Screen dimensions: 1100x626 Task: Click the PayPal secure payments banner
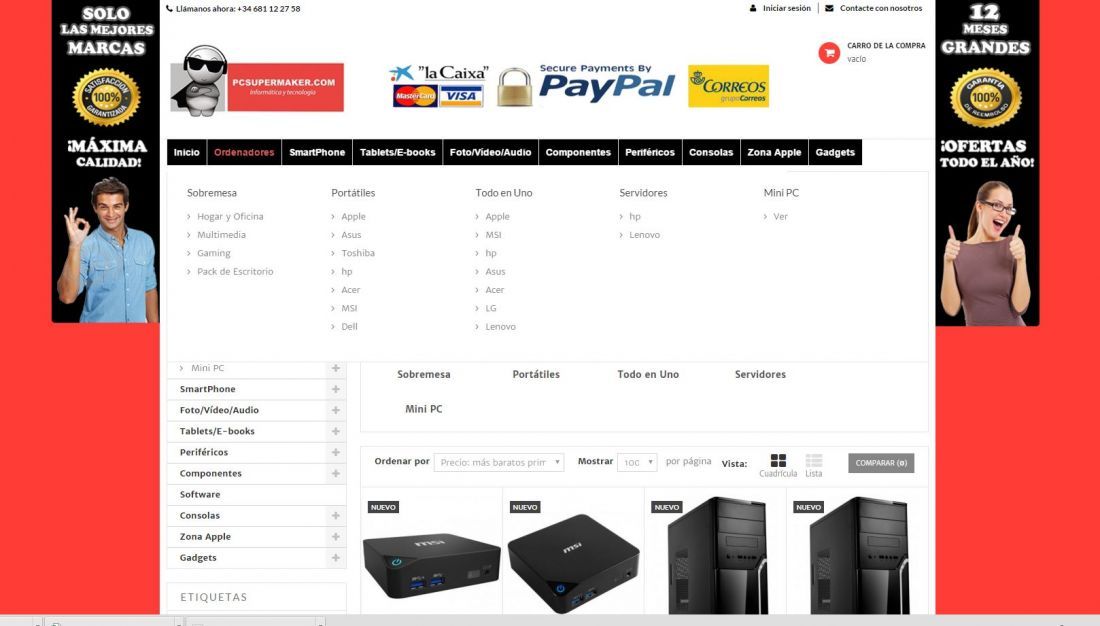[607, 84]
